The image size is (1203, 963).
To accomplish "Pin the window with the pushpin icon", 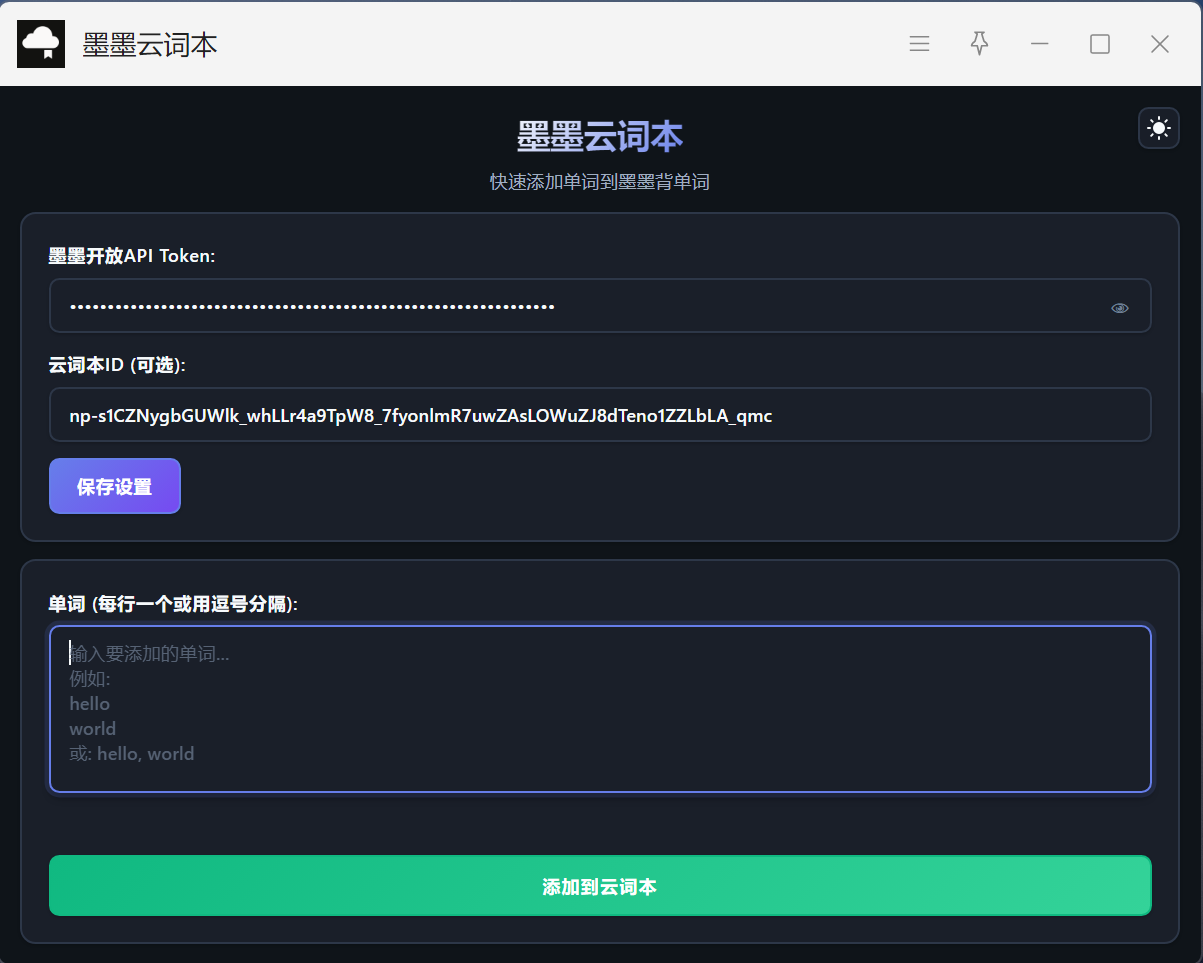I will coord(980,43).
